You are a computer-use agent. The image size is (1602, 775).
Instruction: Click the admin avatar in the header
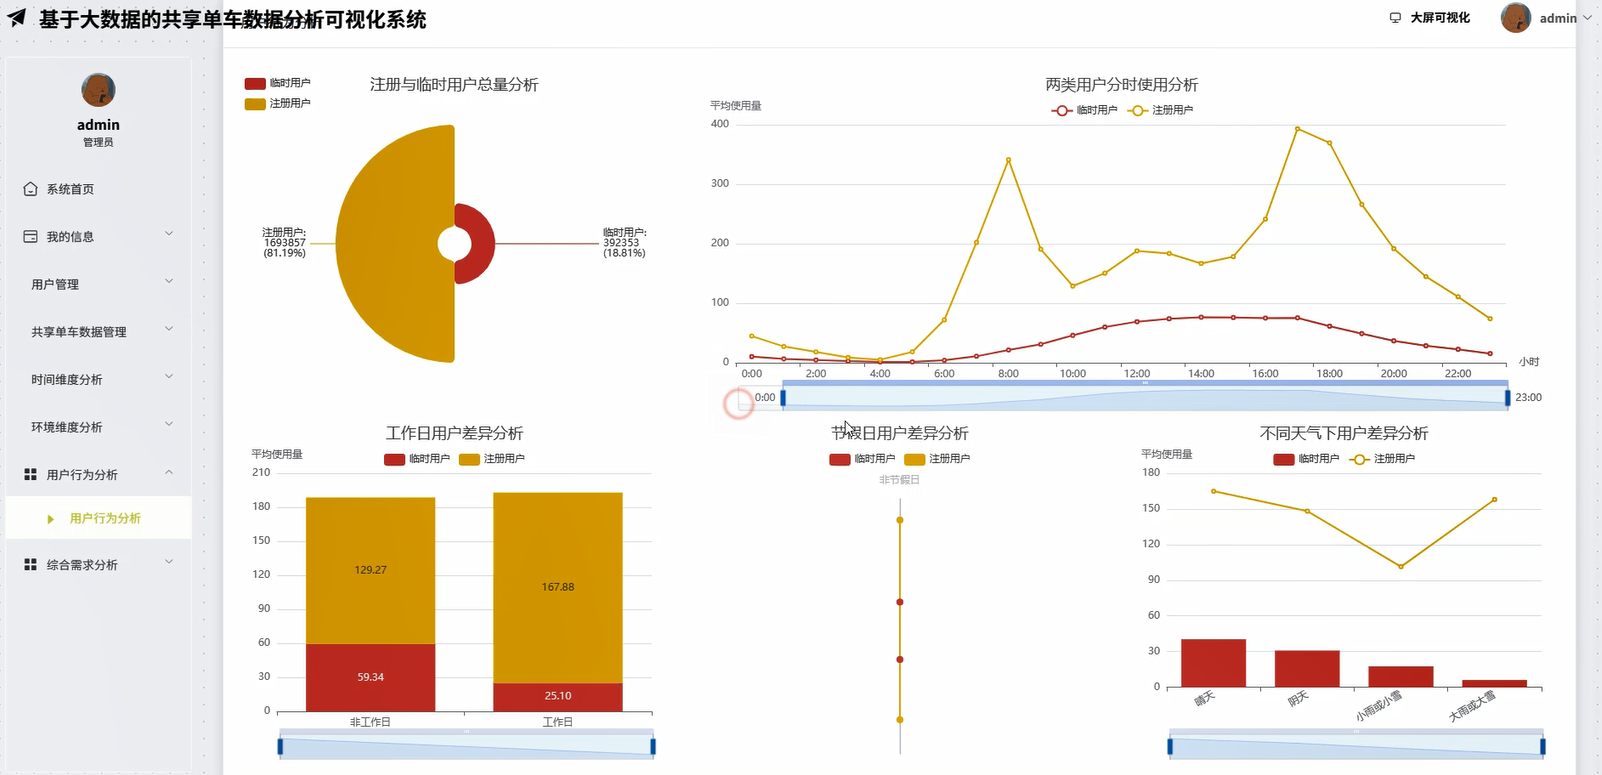point(1516,18)
